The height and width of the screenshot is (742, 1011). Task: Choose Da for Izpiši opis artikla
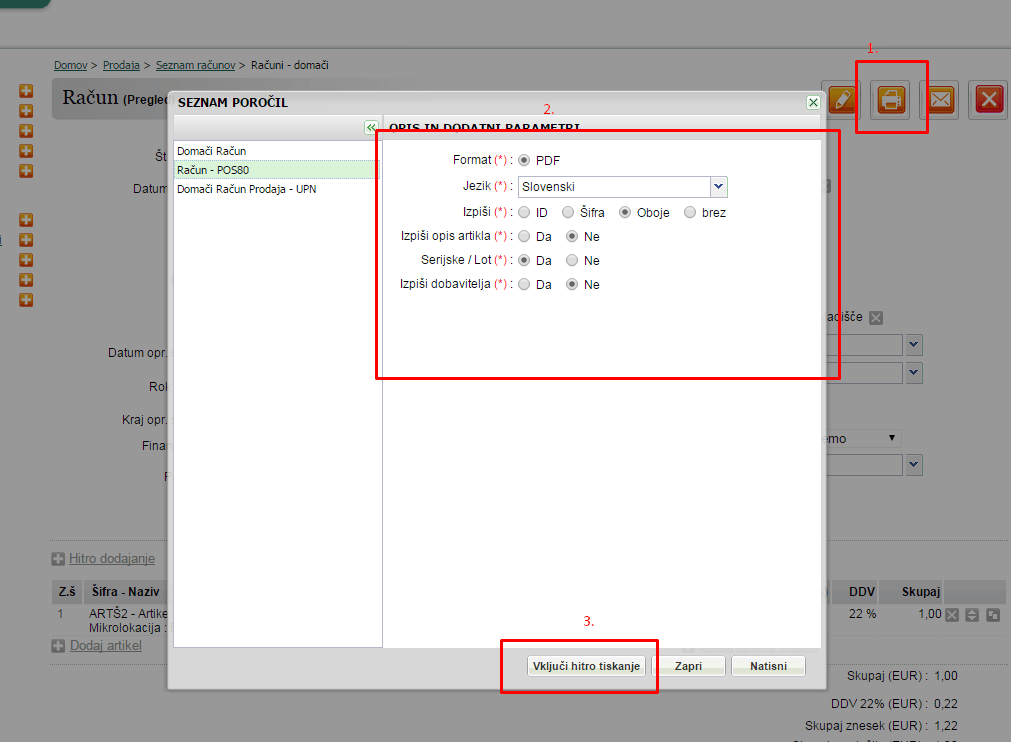tap(524, 236)
